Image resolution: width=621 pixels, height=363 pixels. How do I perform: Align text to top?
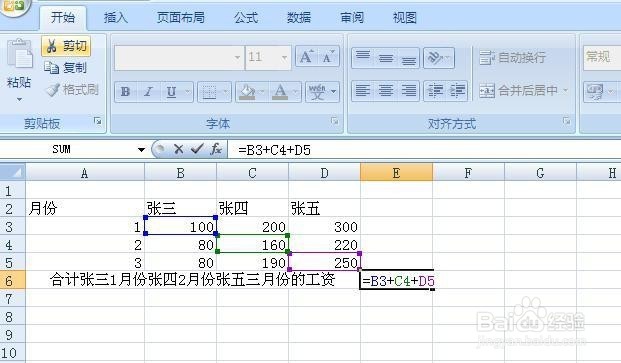363,58
